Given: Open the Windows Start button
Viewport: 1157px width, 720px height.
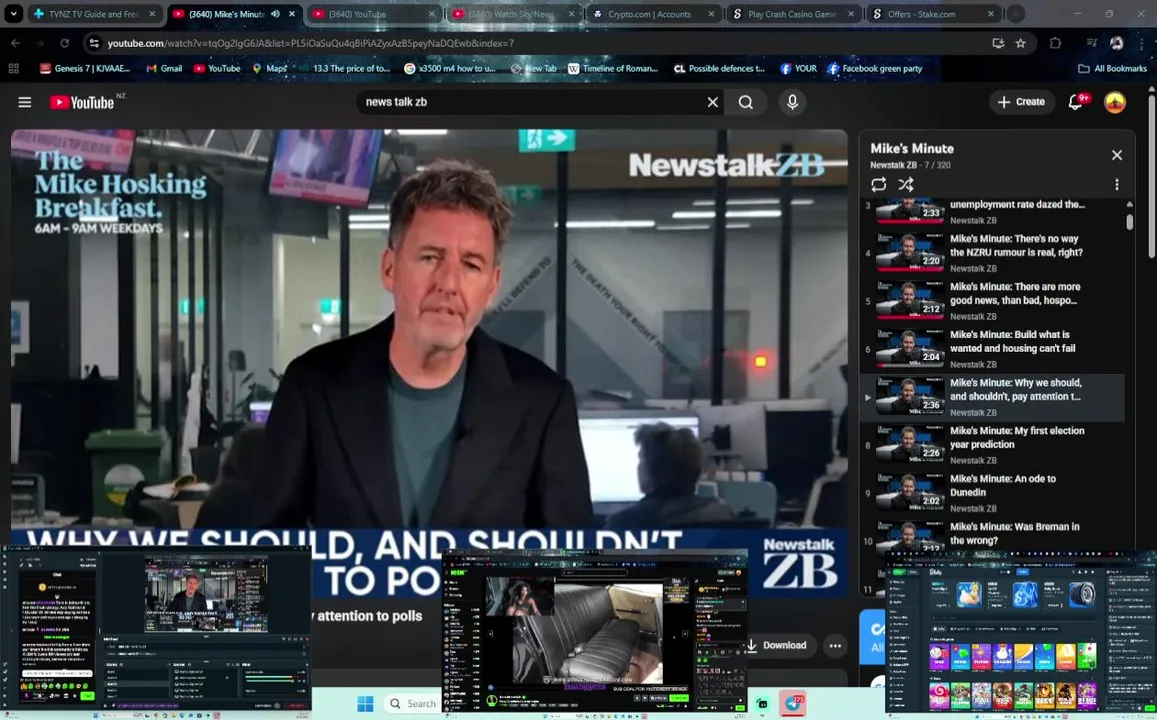Looking at the screenshot, I should click(365, 703).
